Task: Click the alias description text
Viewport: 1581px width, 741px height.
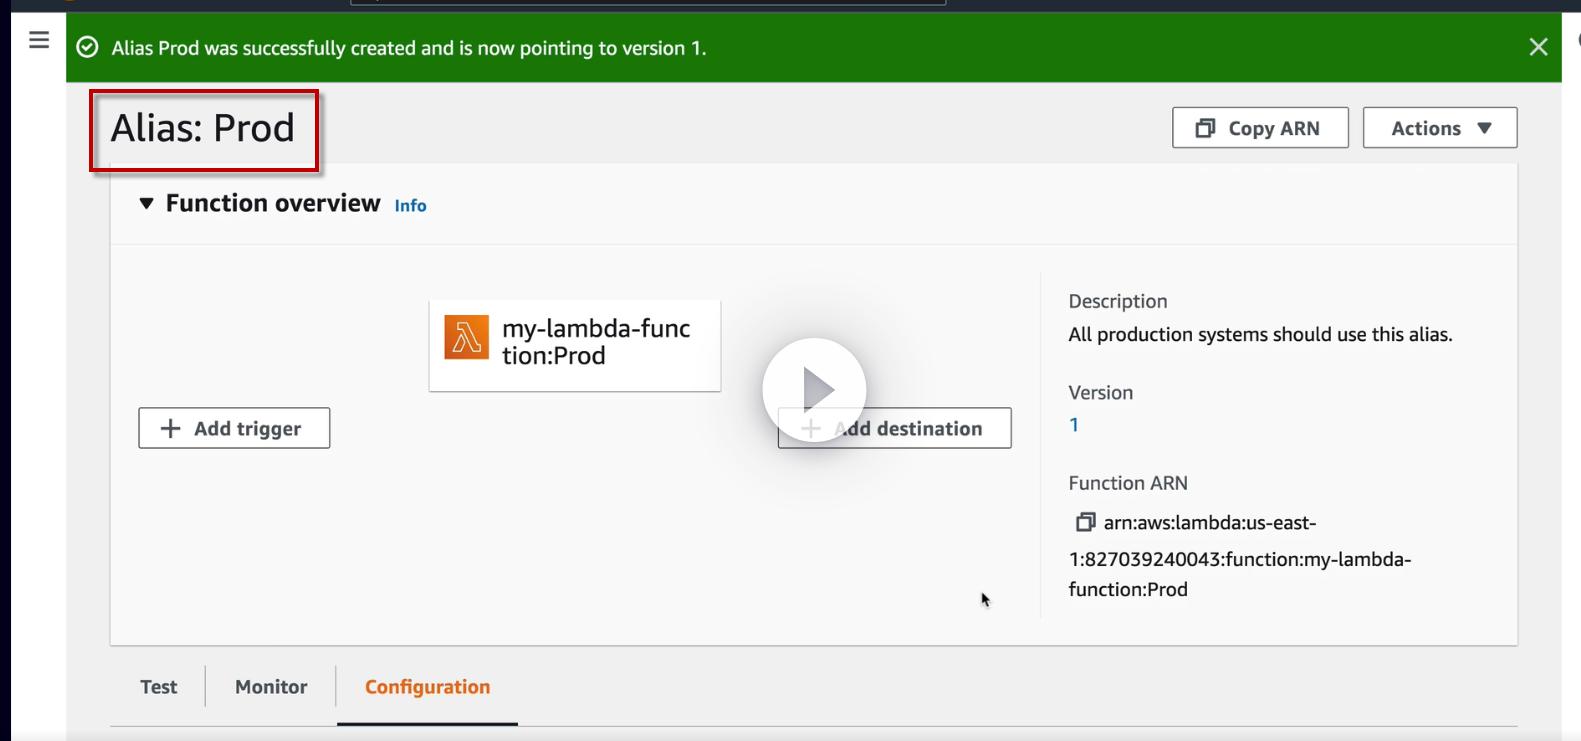Action: tap(1260, 335)
